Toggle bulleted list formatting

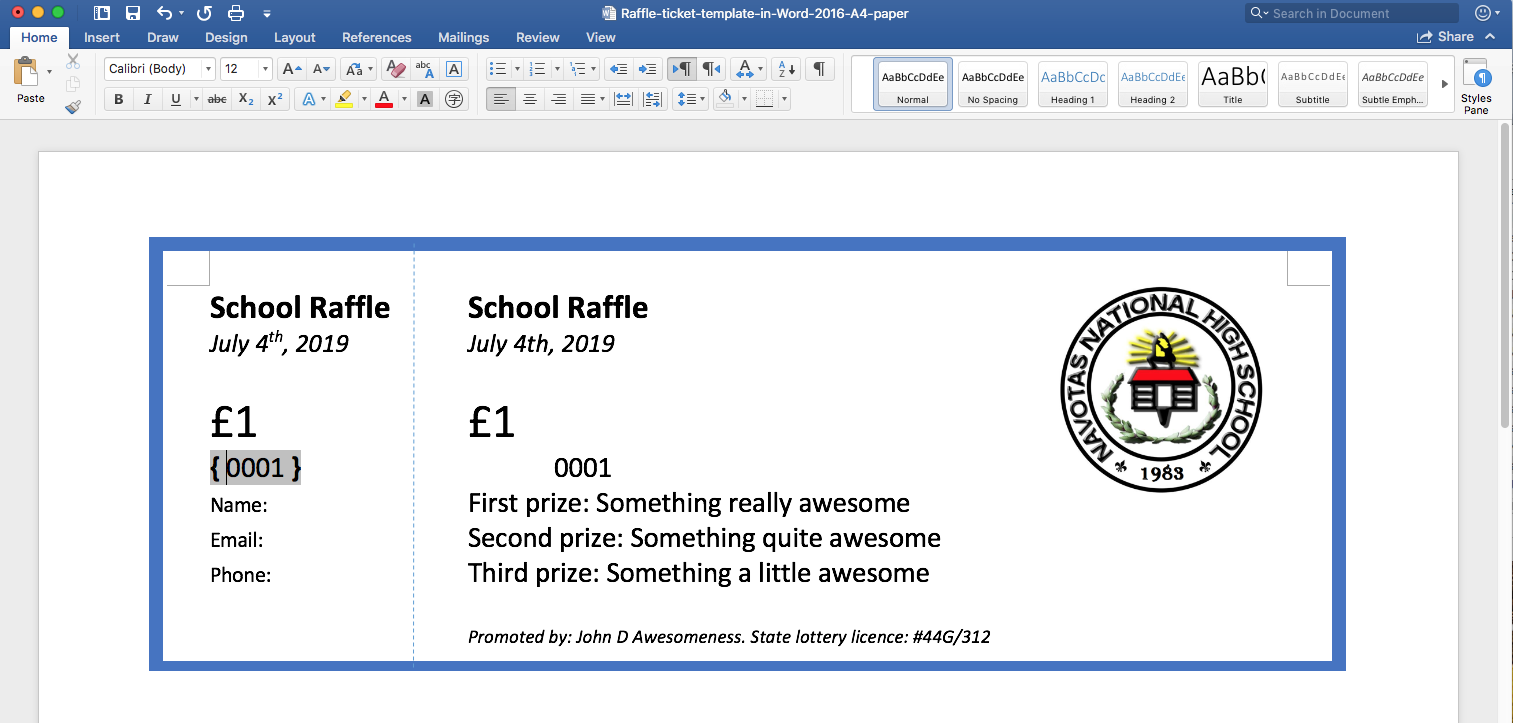coord(496,69)
